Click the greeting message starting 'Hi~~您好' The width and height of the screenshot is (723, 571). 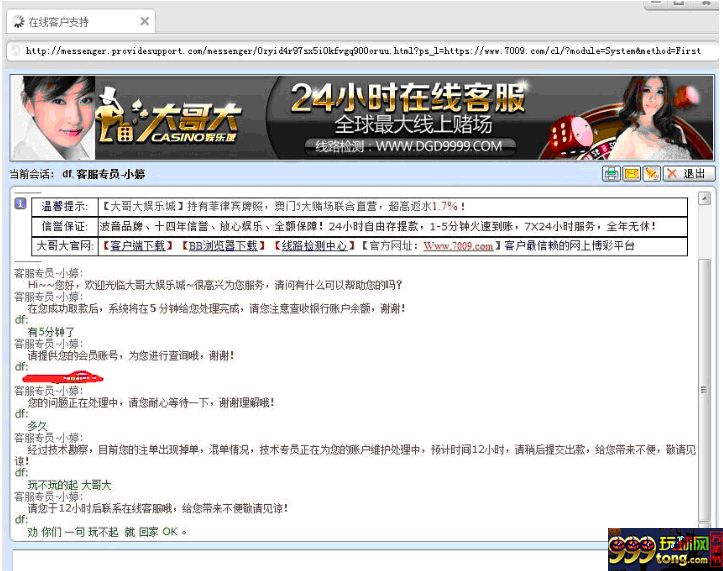pyautogui.click(x=215, y=285)
